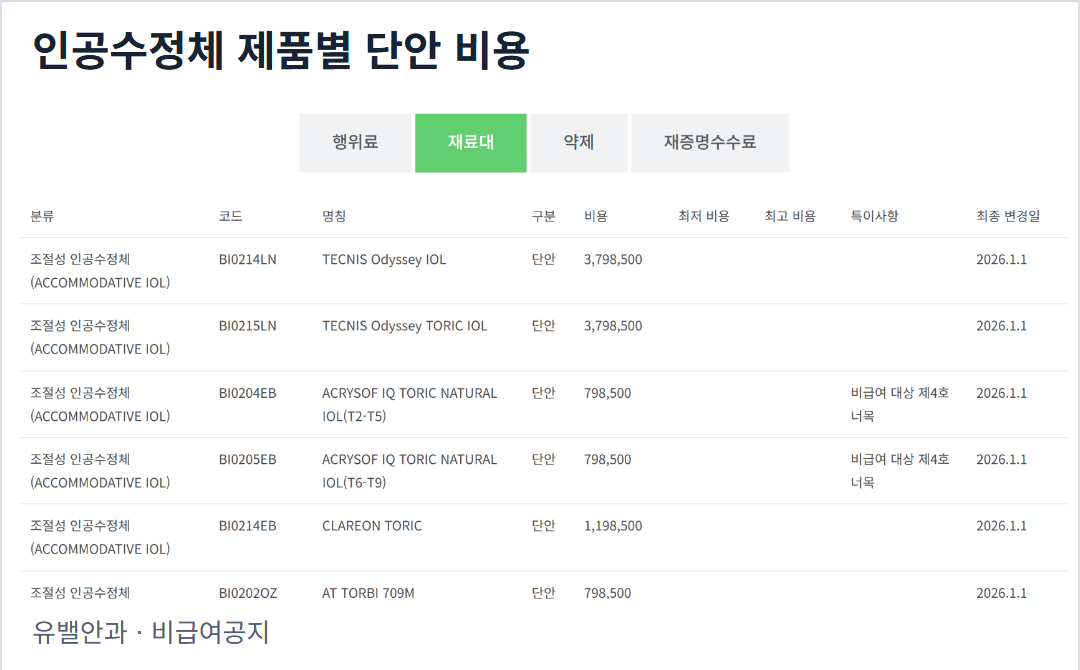This screenshot has width=1080, height=670.
Task: Click the 비용 column header
Action: tap(596, 216)
